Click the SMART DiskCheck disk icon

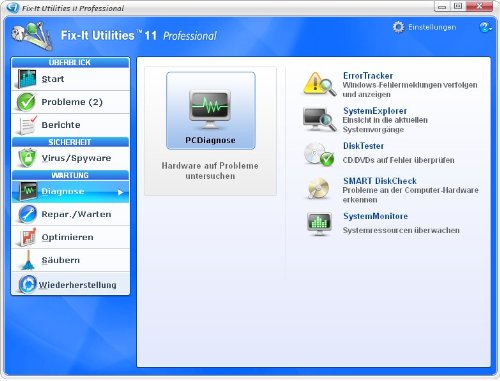319,189
